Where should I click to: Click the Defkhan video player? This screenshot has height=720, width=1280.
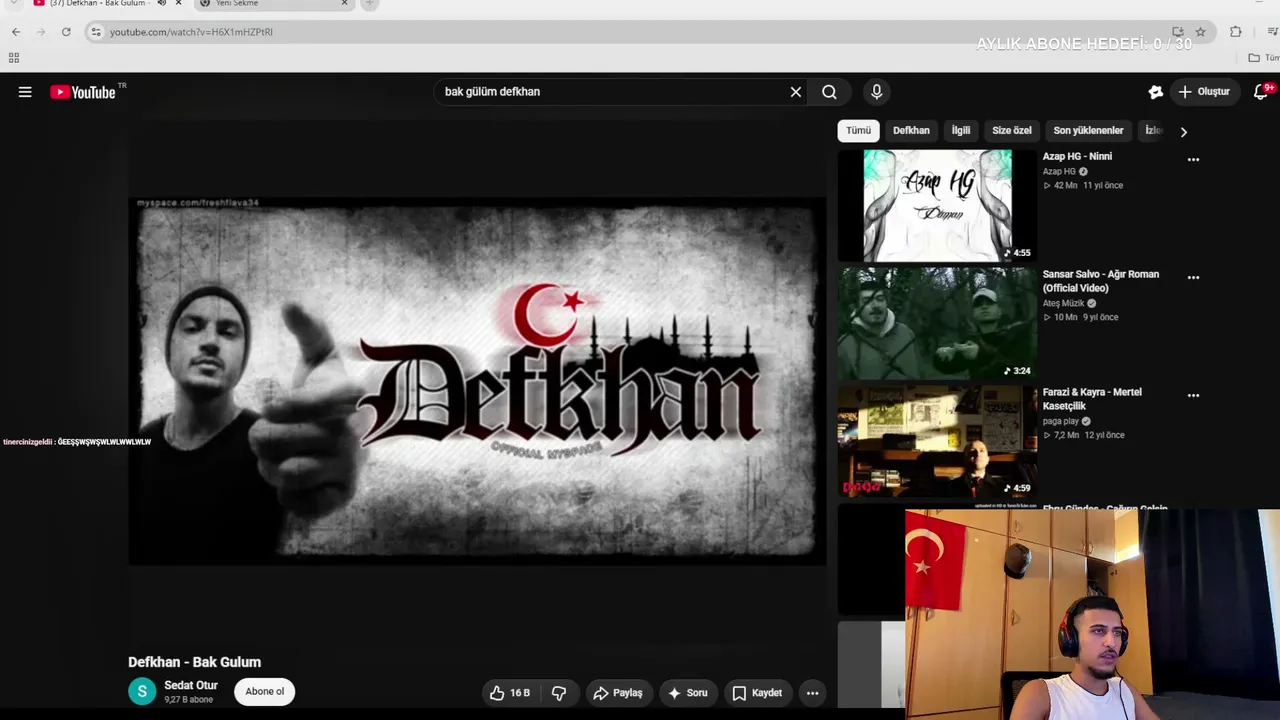(477, 380)
